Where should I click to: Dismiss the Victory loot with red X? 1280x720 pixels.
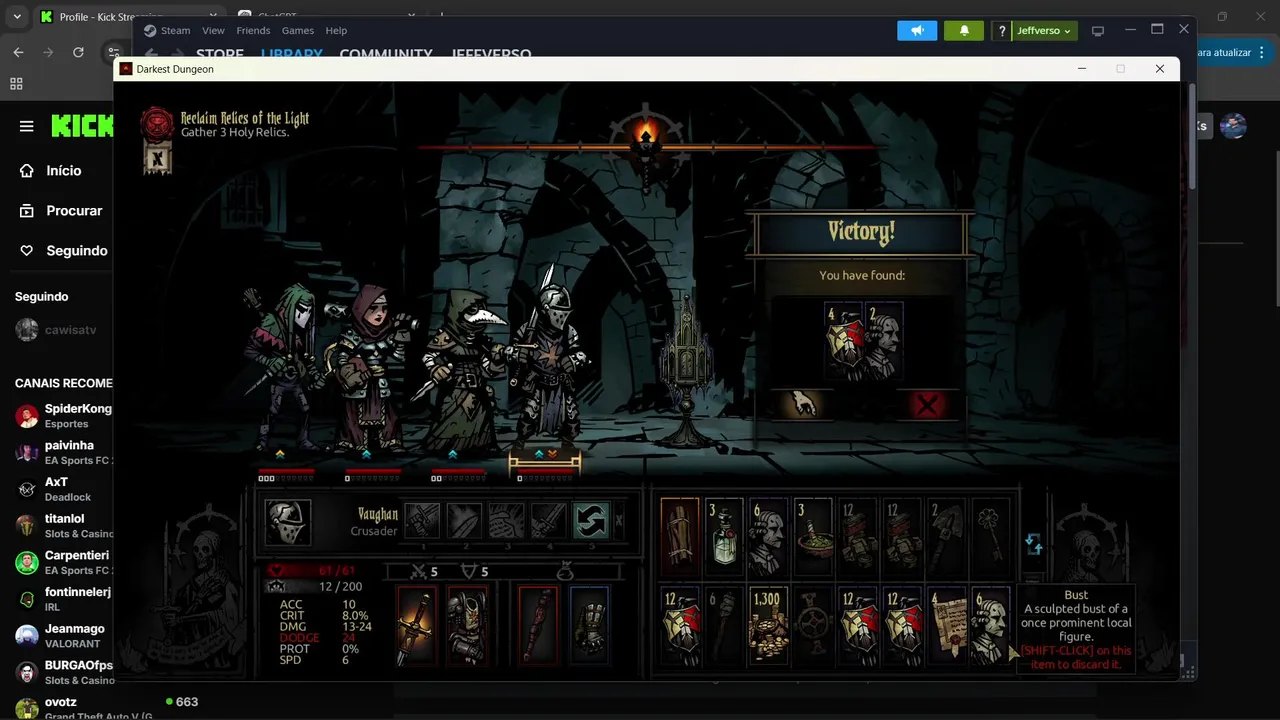tap(927, 404)
